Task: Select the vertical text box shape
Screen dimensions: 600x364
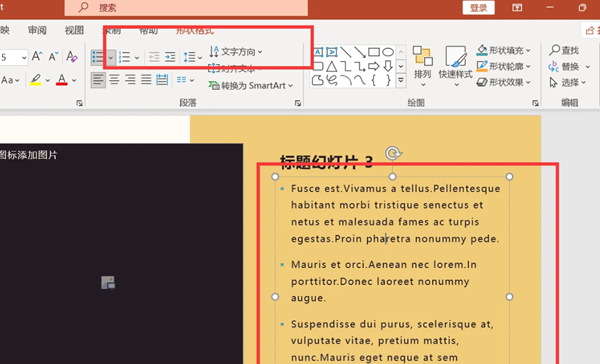Action: point(332,52)
